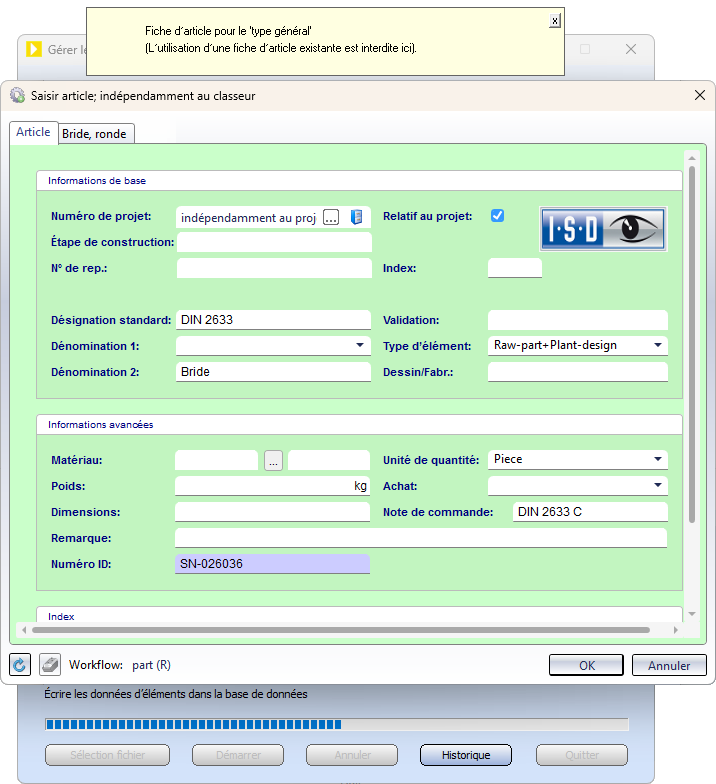Click the second Matériau input field

pyautogui.click(x=329, y=460)
